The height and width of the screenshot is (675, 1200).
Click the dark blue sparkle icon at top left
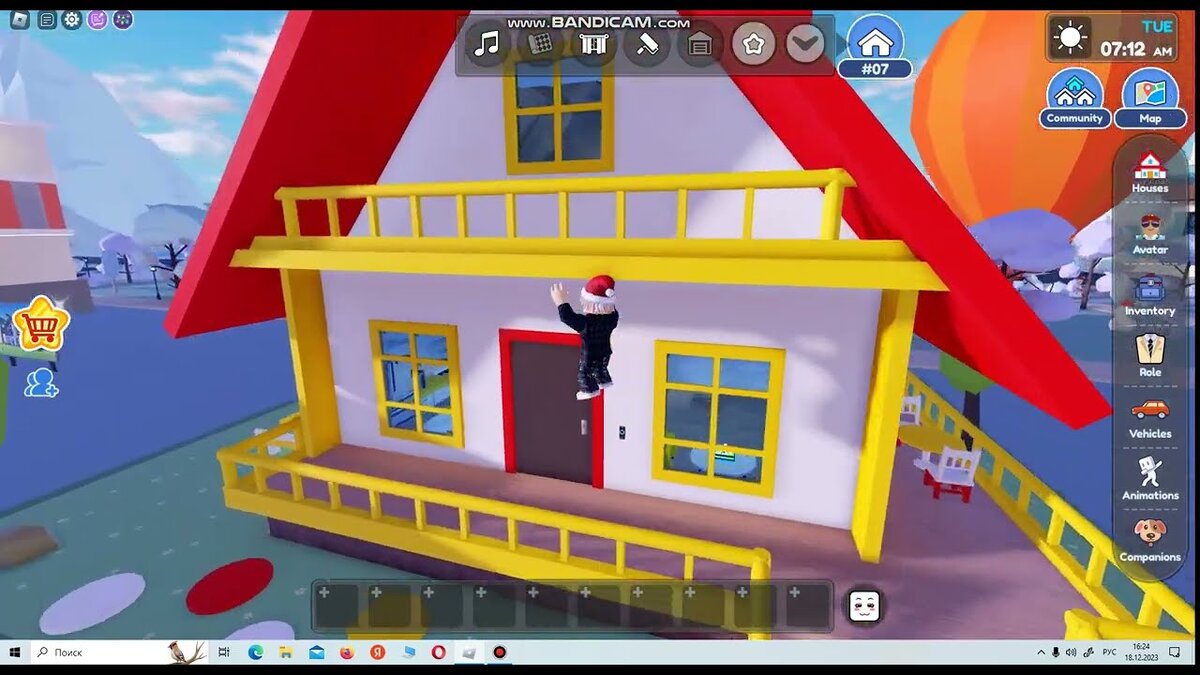click(x=122, y=19)
